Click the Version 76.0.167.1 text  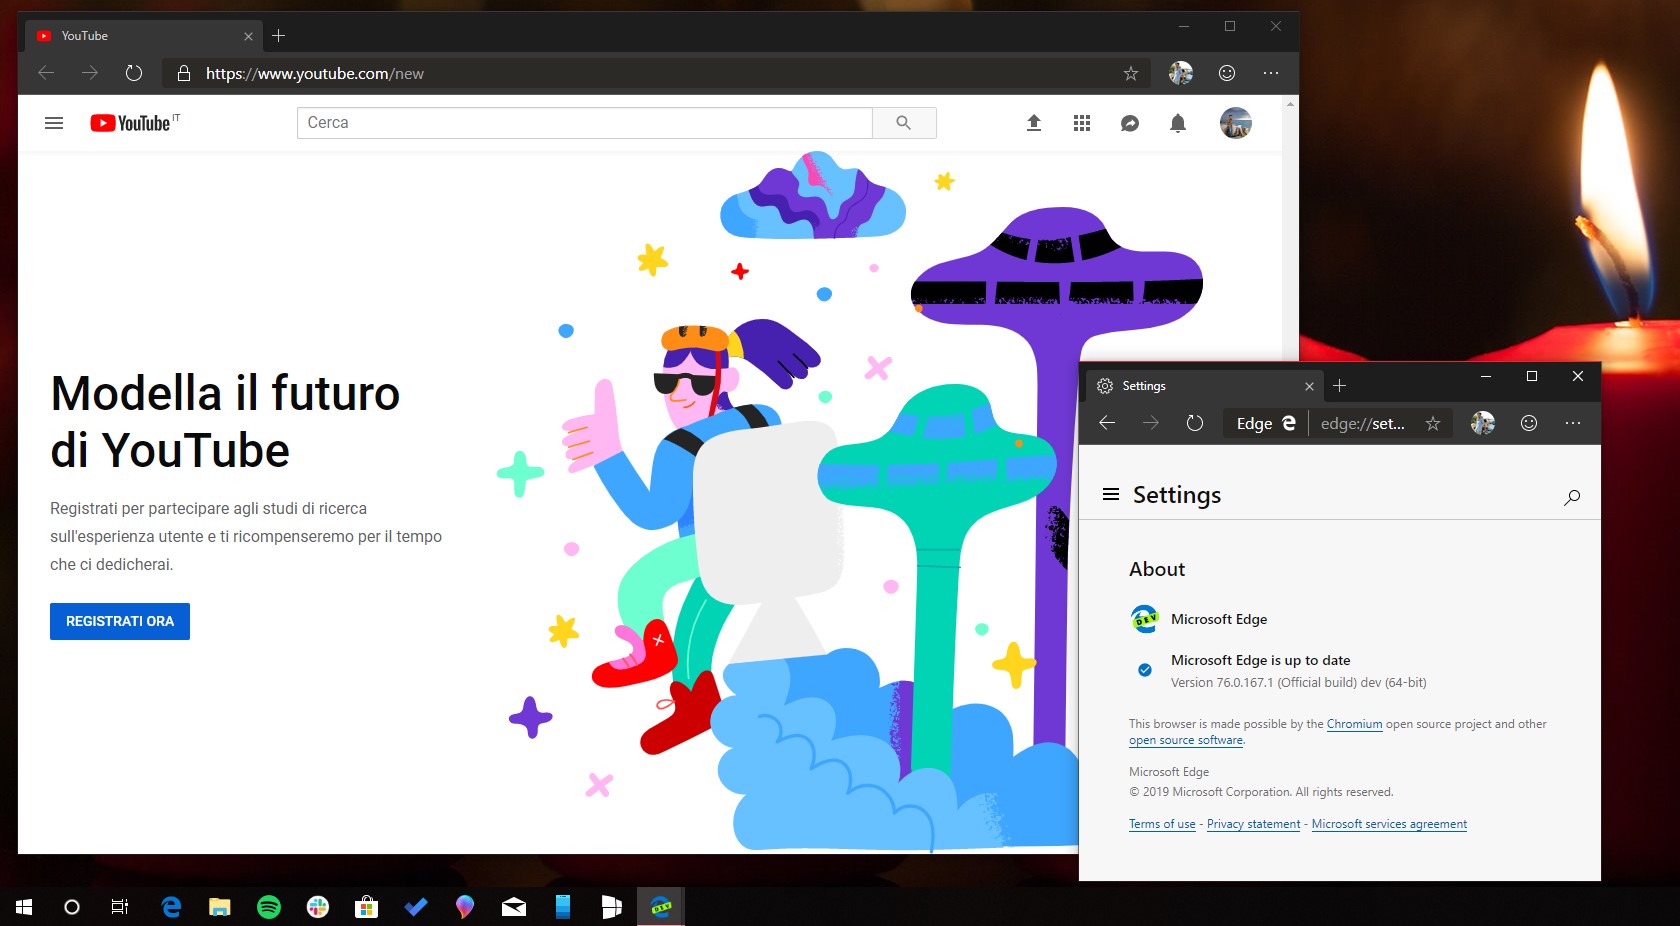pos(1298,682)
